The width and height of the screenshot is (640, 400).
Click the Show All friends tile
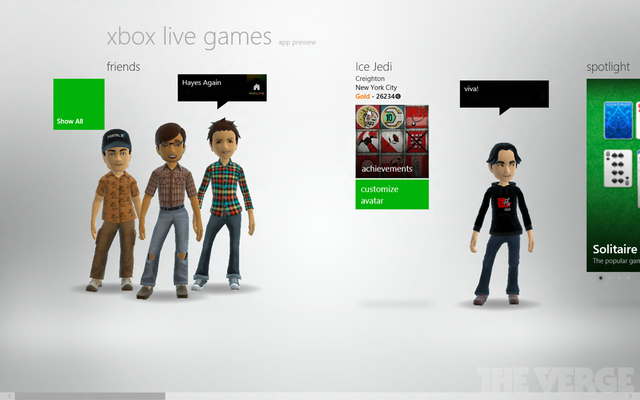(78, 104)
